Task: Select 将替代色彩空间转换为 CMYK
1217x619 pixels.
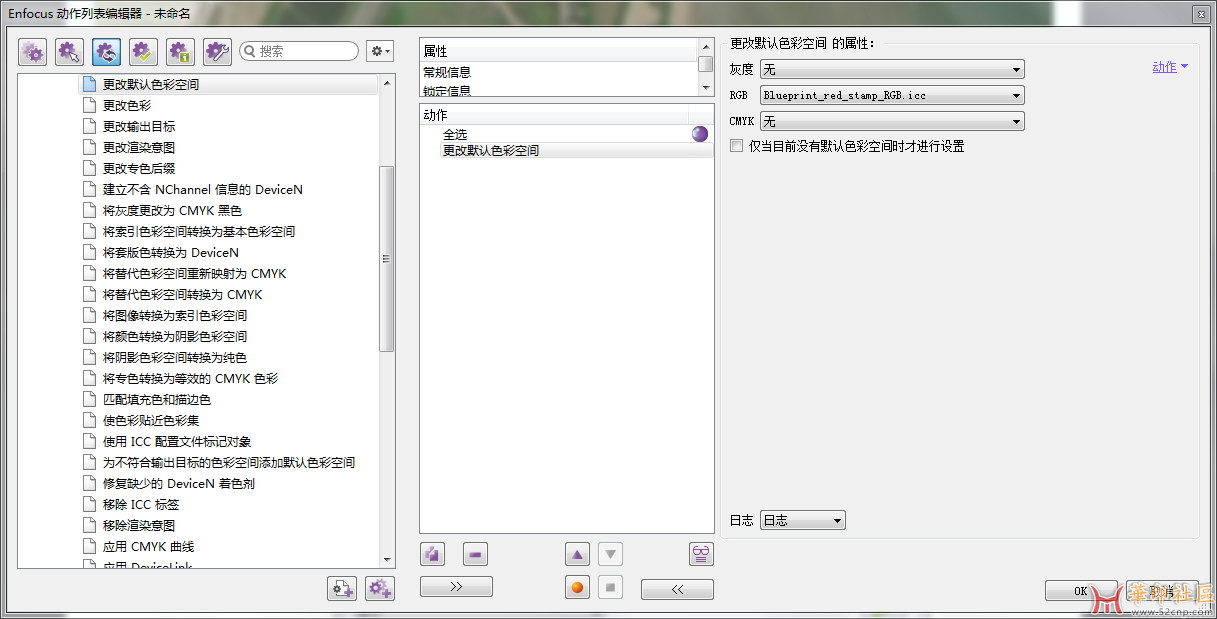Action: pyautogui.click(x=183, y=294)
